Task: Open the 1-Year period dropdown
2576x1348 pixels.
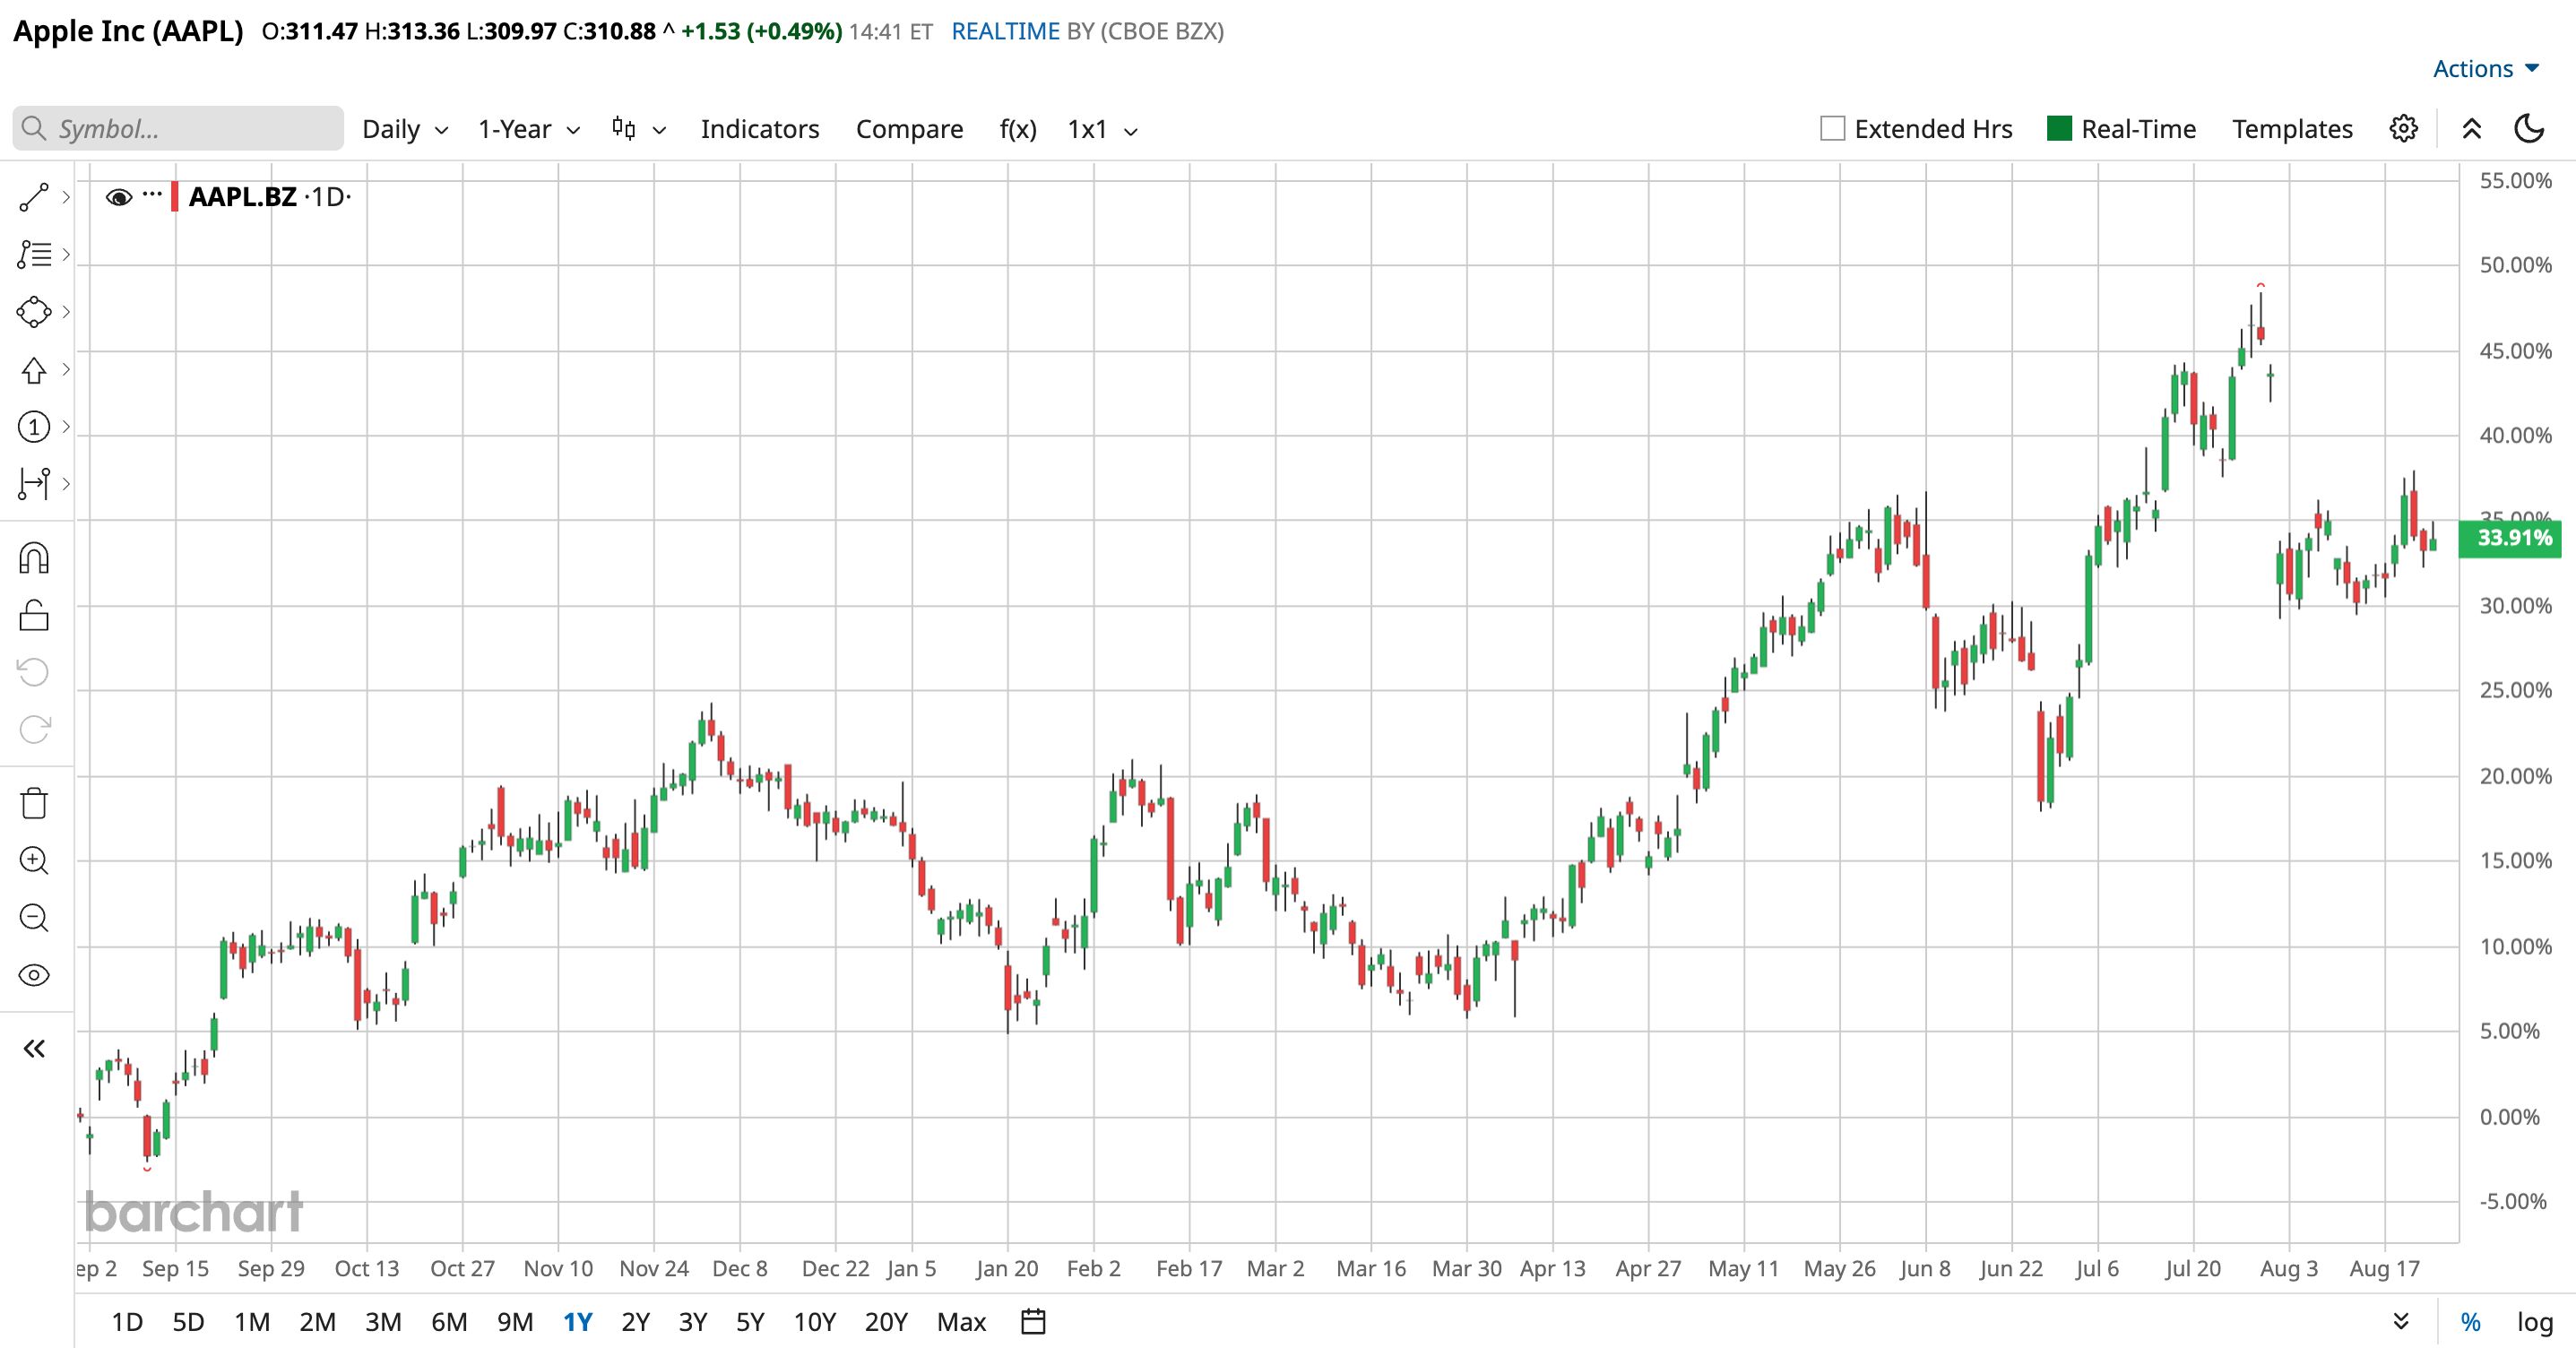Action: (529, 129)
